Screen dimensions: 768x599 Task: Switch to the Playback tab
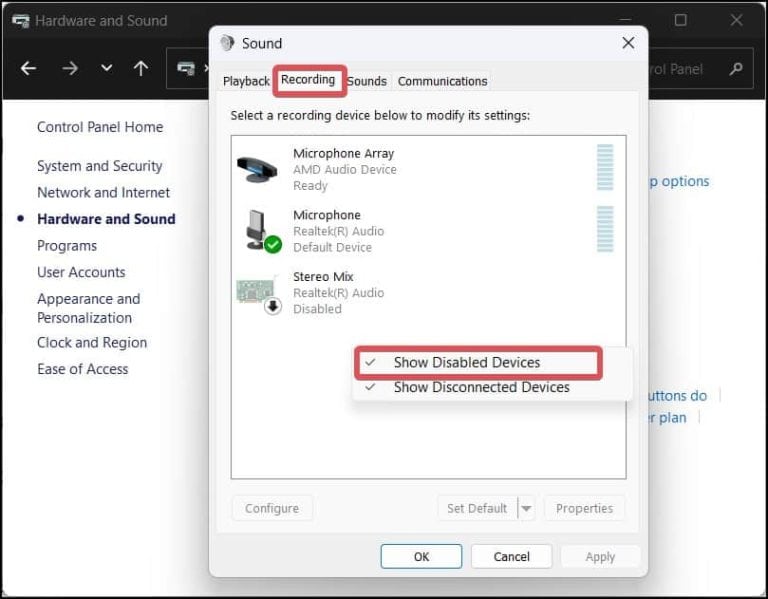[x=246, y=81]
